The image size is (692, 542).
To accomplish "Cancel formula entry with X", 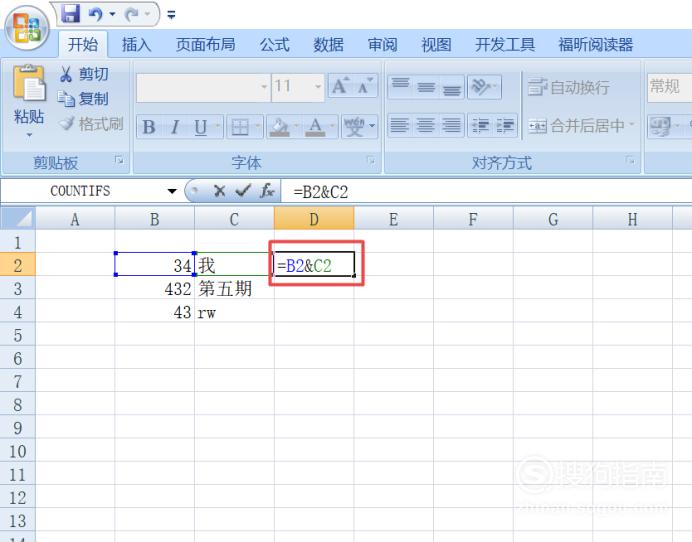I will [219, 191].
